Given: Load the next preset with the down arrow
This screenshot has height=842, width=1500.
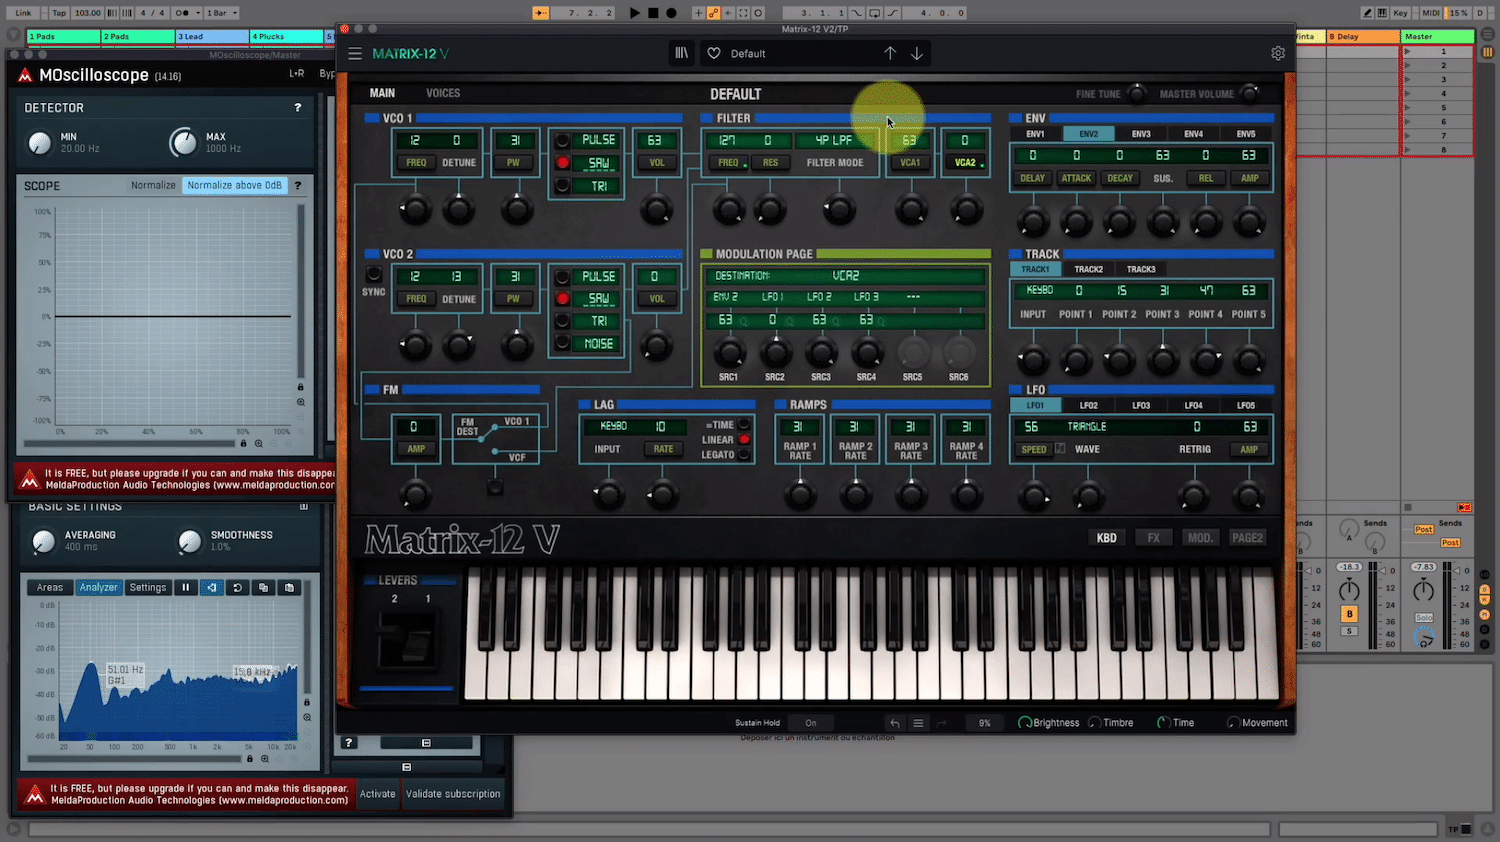Looking at the screenshot, I should tap(917, 53).
